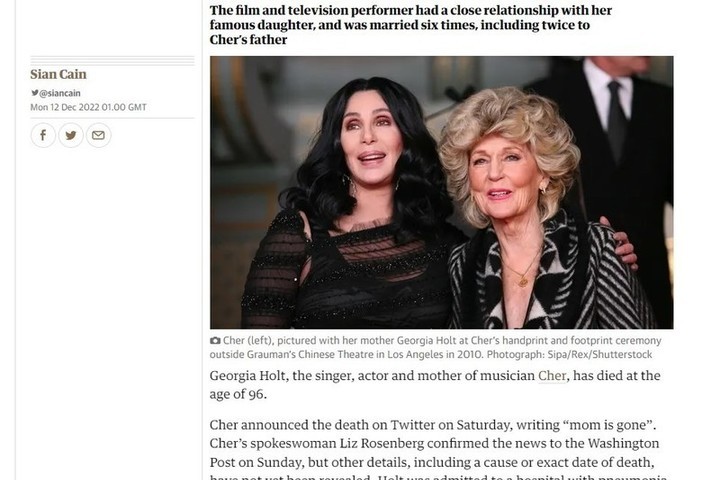720x480 pixels.
Task: Share the article on Facebook
Action: pyautogui.click(x=43, y=136)
